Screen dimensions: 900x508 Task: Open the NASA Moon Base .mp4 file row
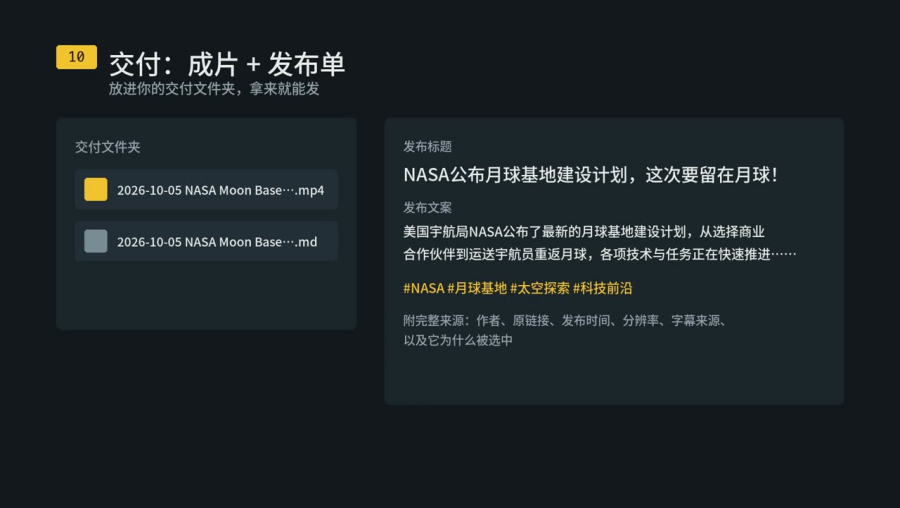(206, 189)
